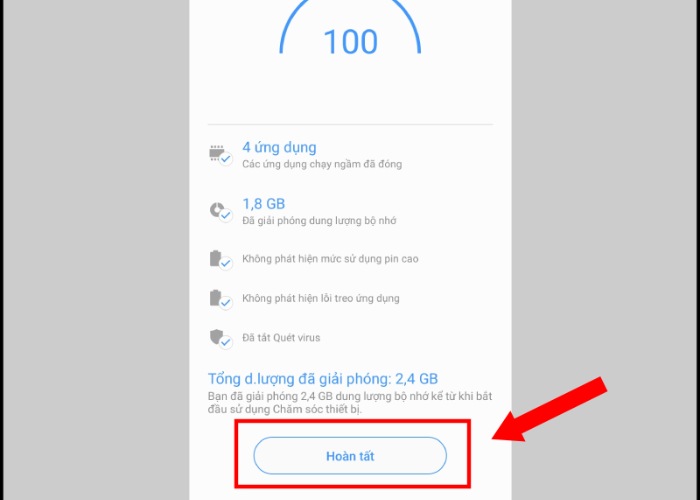Select the blue 4 ứng dụng heading

(279, 147)
